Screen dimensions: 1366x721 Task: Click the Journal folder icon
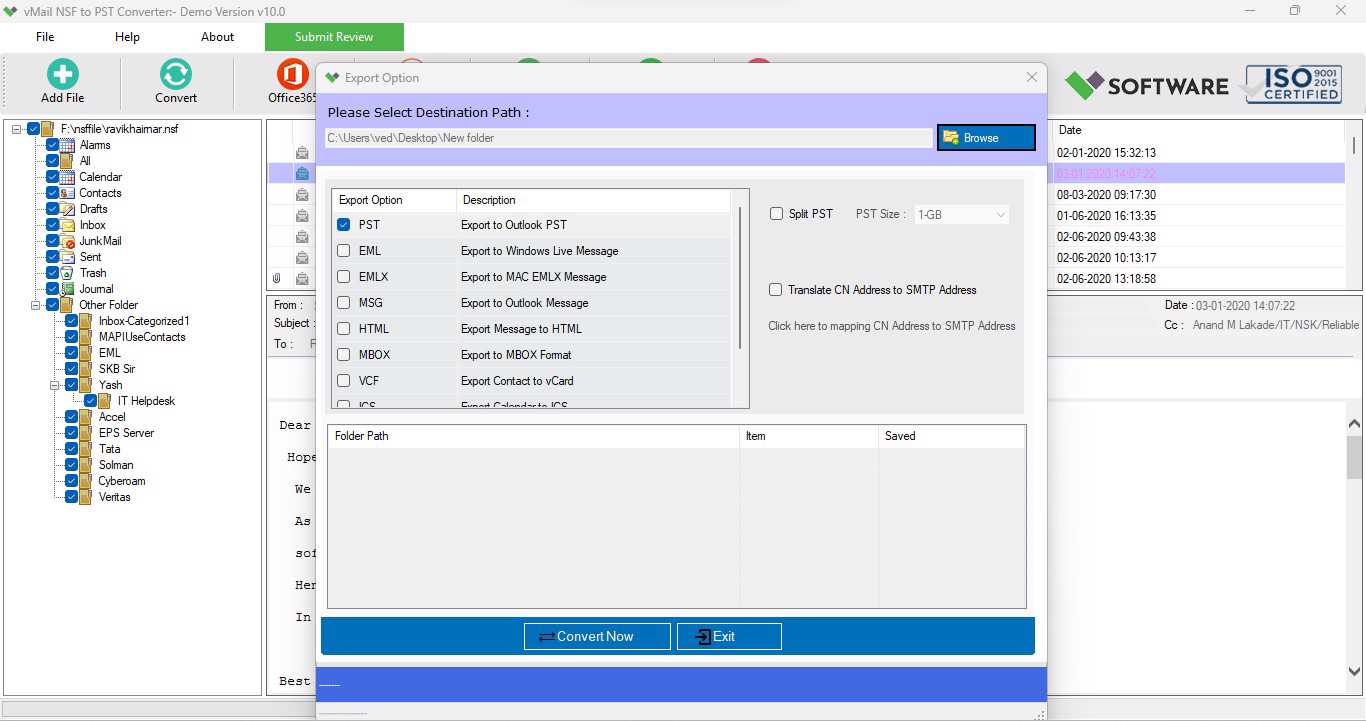coord(67,289)
